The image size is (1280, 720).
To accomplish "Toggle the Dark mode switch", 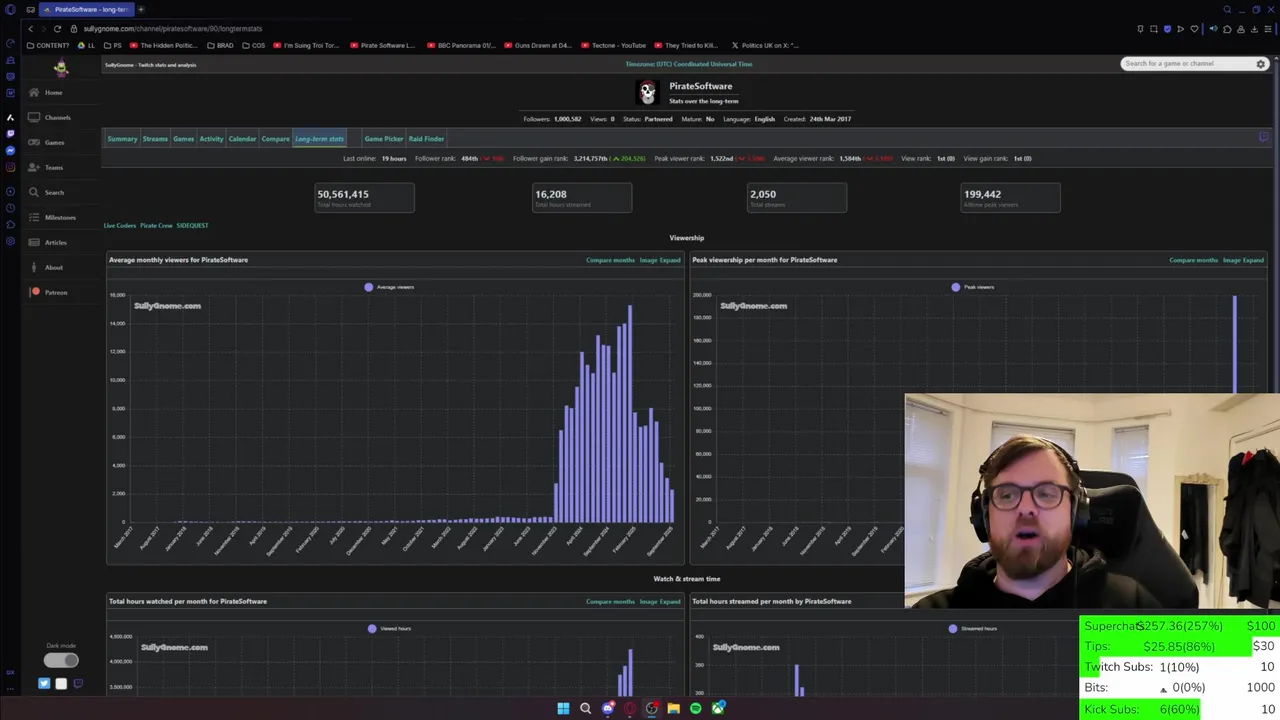I will [x=61, y=660].
